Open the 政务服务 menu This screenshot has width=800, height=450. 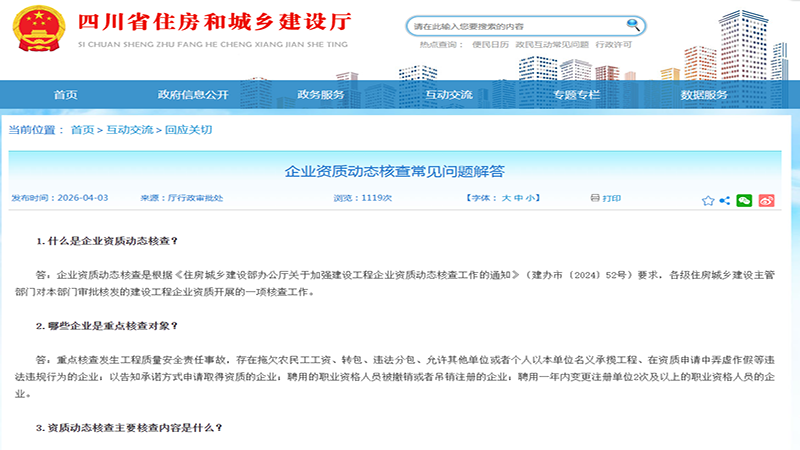click(321, 95)
